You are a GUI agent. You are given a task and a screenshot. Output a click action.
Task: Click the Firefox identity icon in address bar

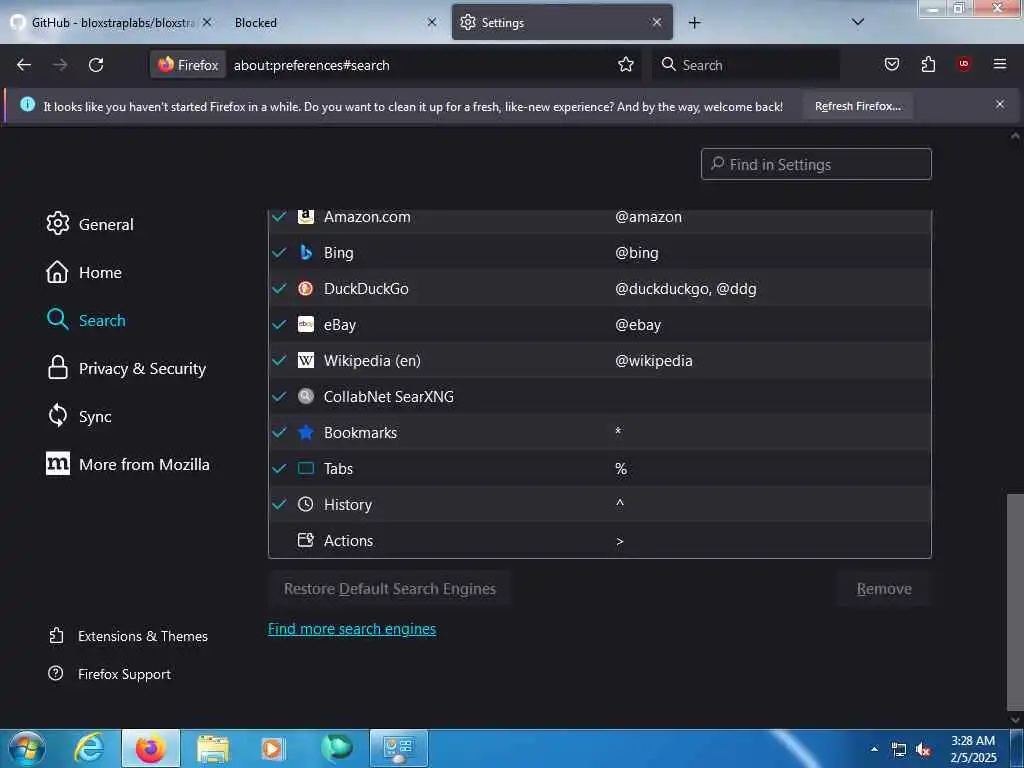[188, 65]
